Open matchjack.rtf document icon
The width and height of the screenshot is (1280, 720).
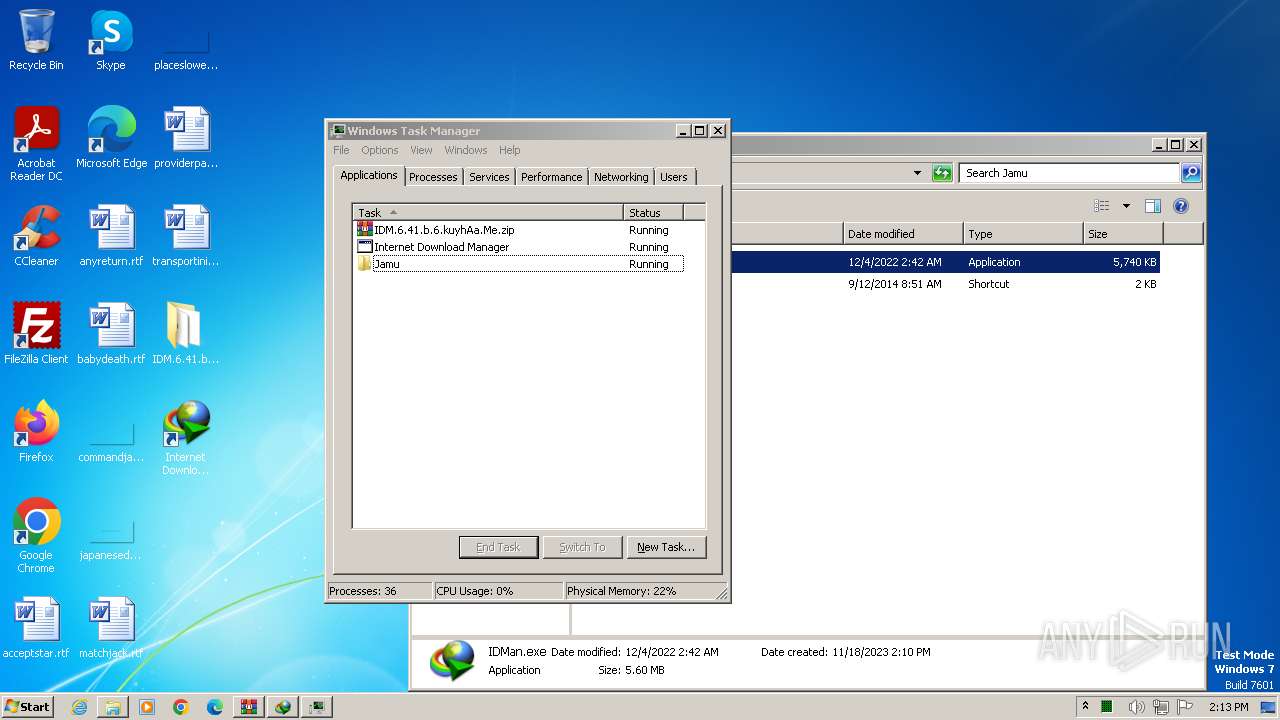[111, 628]
